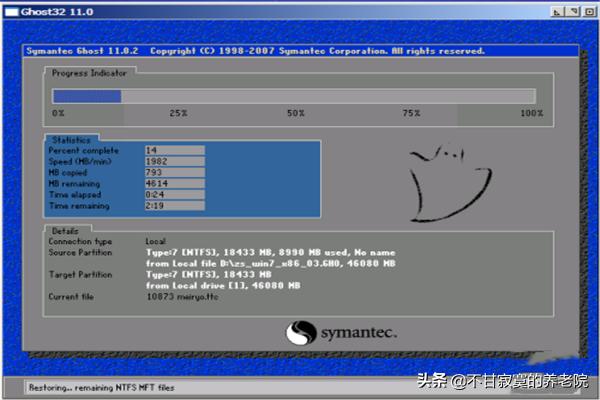Screen dimensions: 600x400
Task: Click the Symantec round logo icon
Action: point(301,332)
